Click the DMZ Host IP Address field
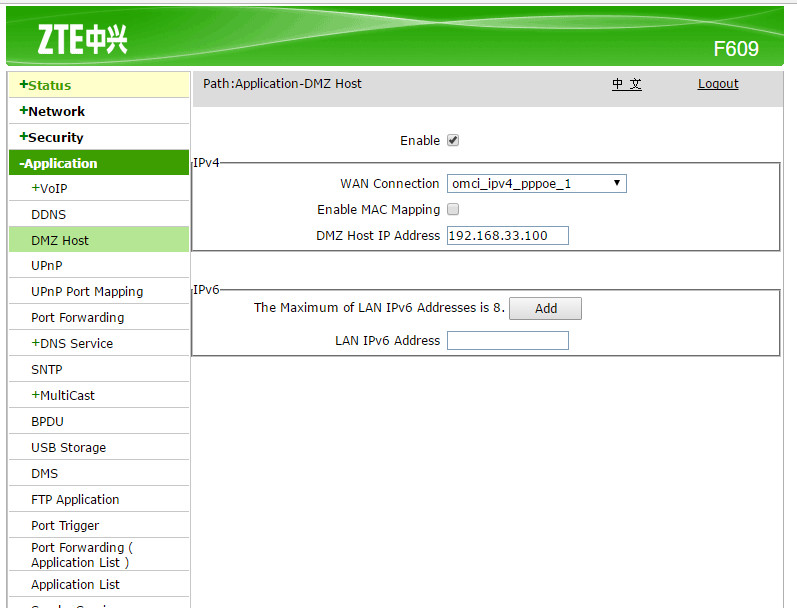797x608 pixels. [508, 235]
